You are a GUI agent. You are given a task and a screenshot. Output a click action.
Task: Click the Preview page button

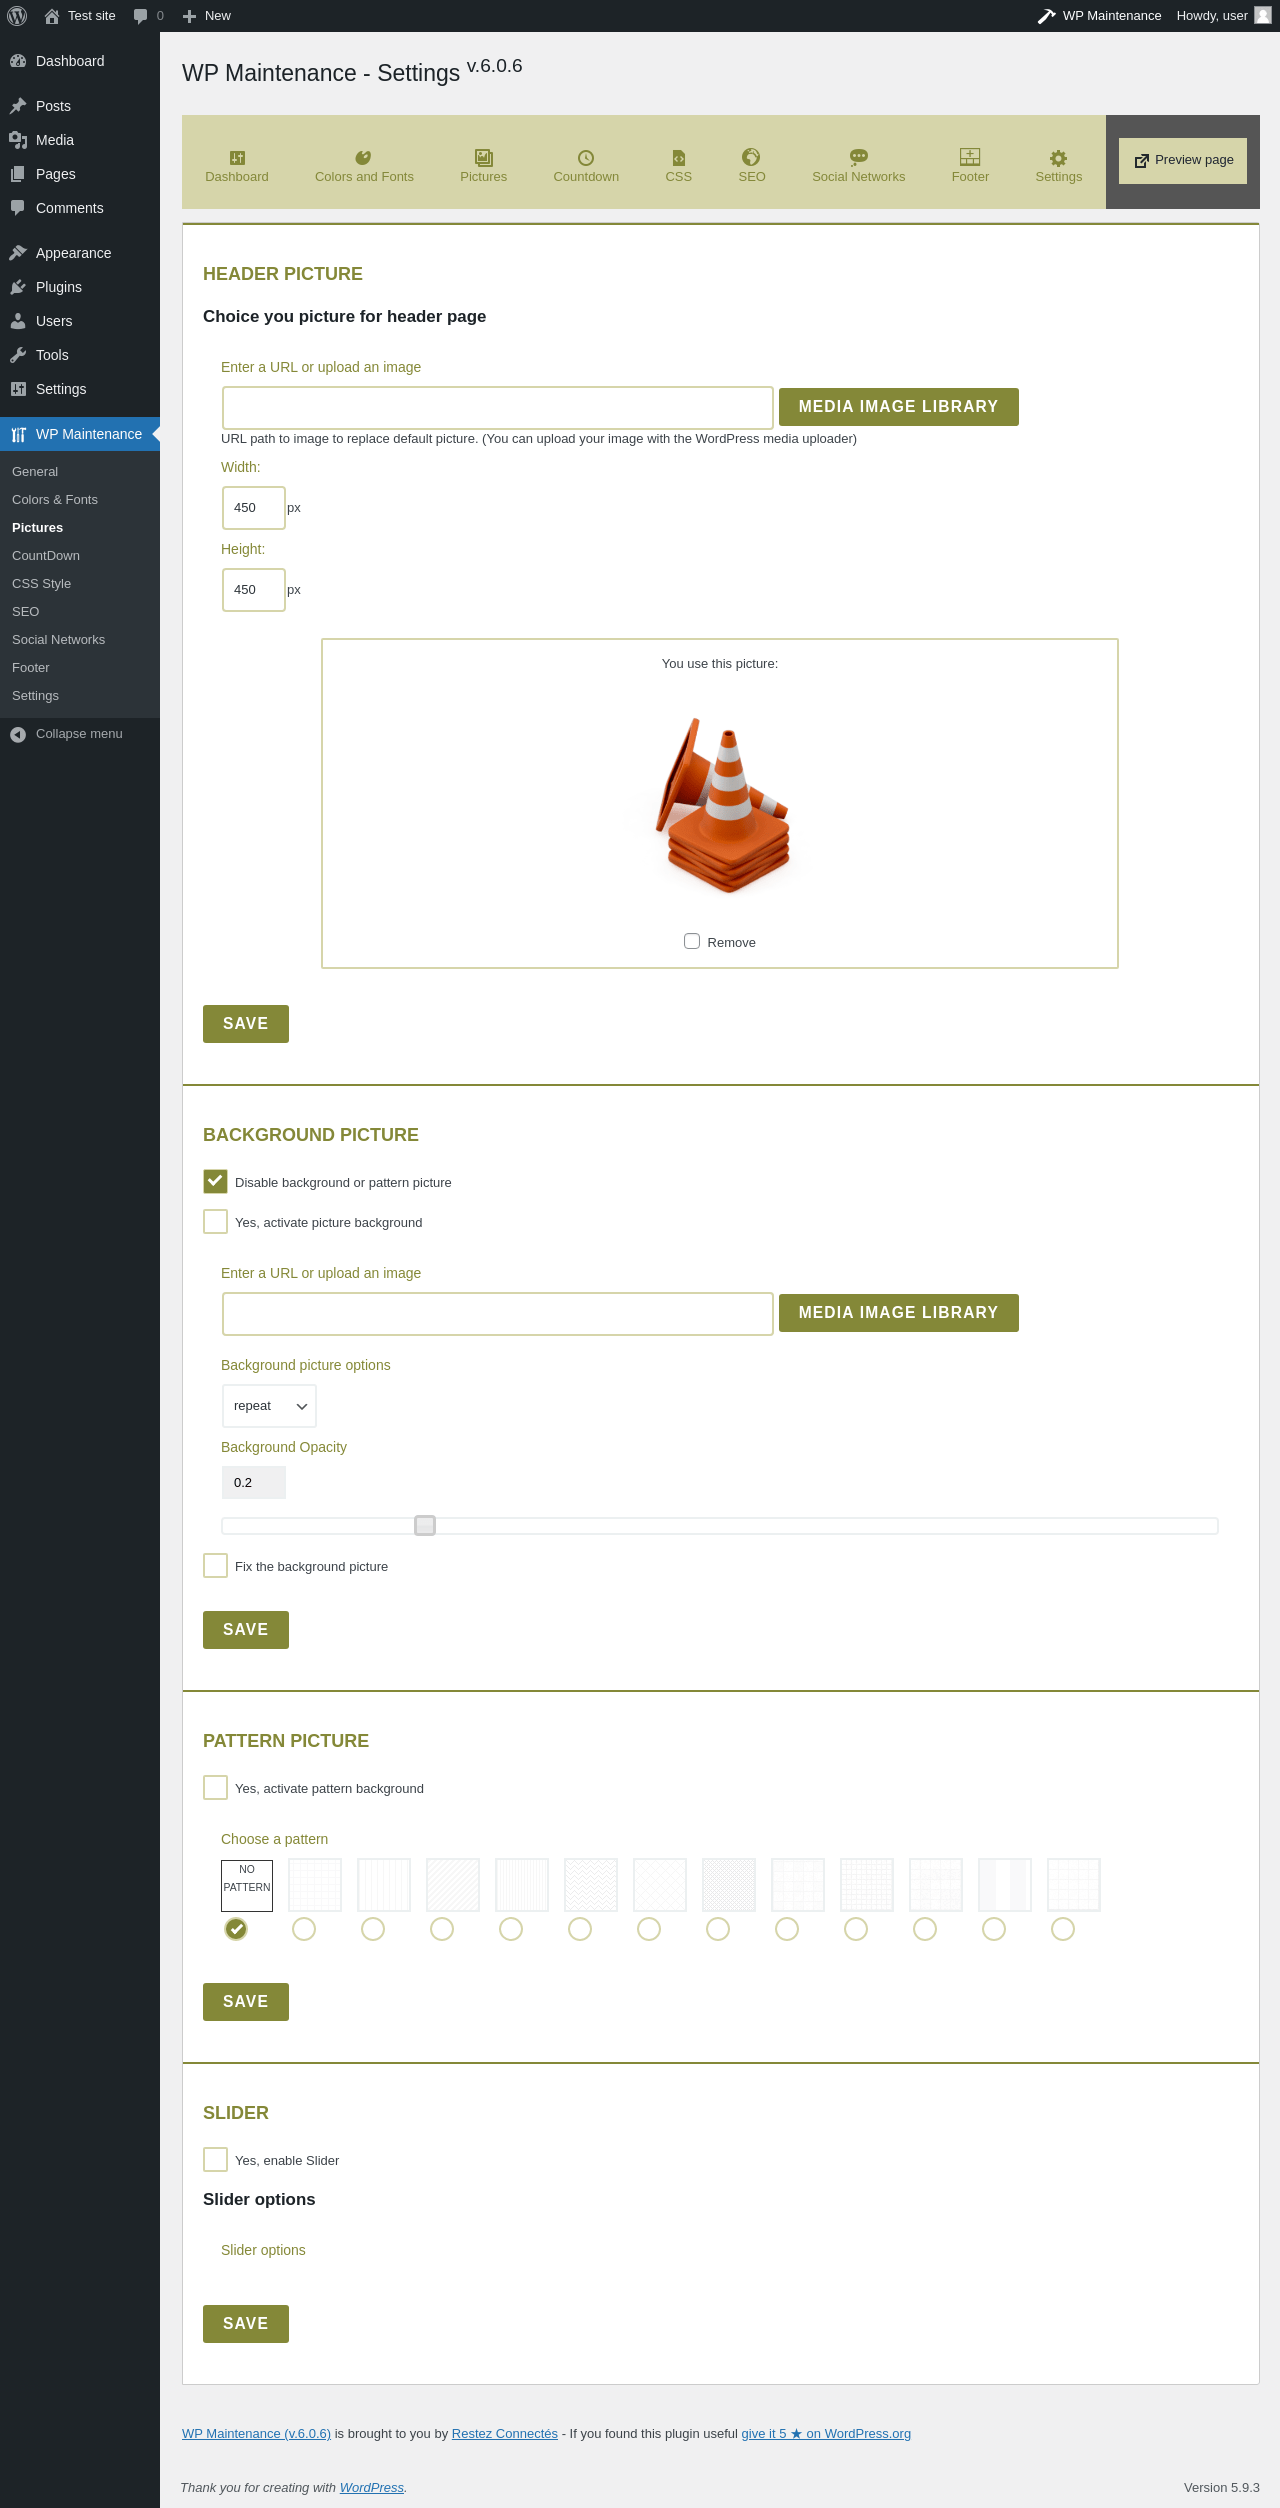(1183, 161)
